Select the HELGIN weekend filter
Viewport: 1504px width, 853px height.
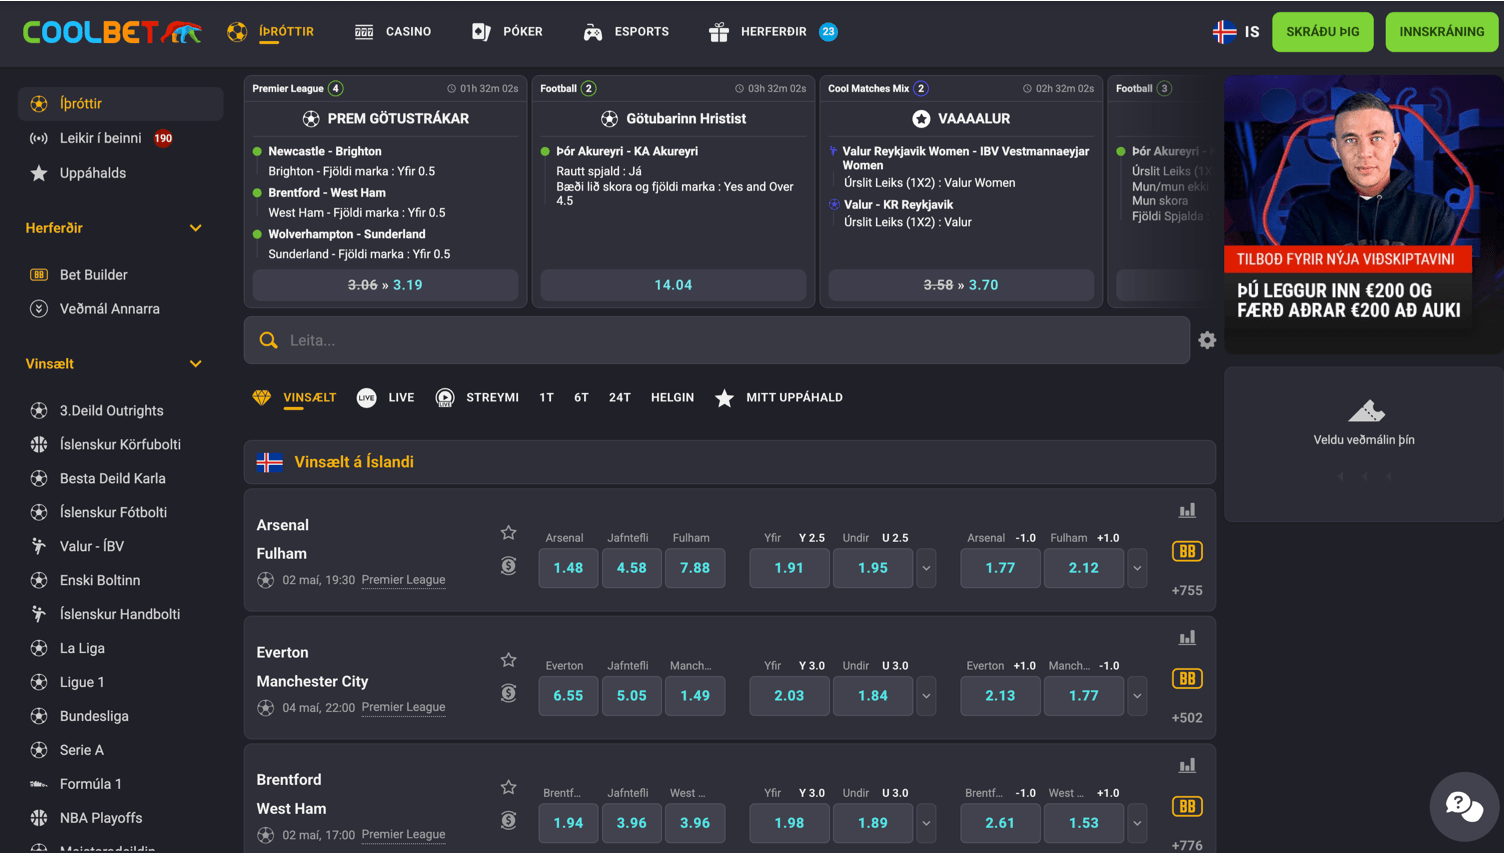[672, 398]
